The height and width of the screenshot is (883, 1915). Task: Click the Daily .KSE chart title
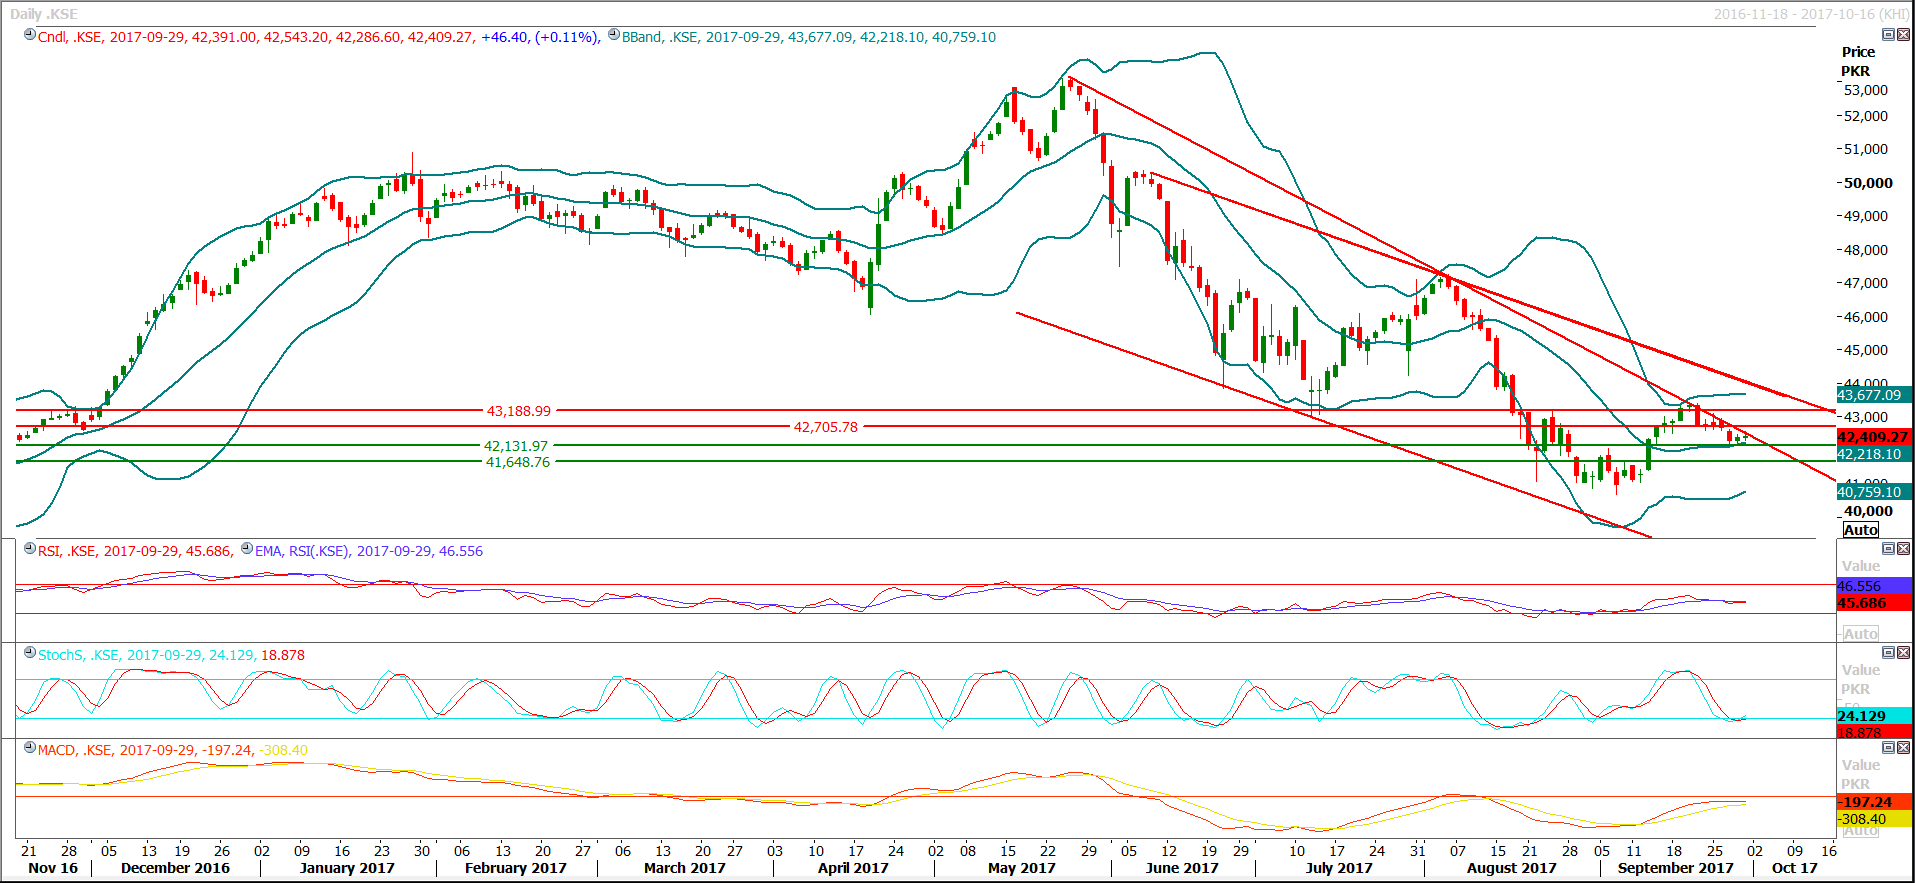click(43, 14)
